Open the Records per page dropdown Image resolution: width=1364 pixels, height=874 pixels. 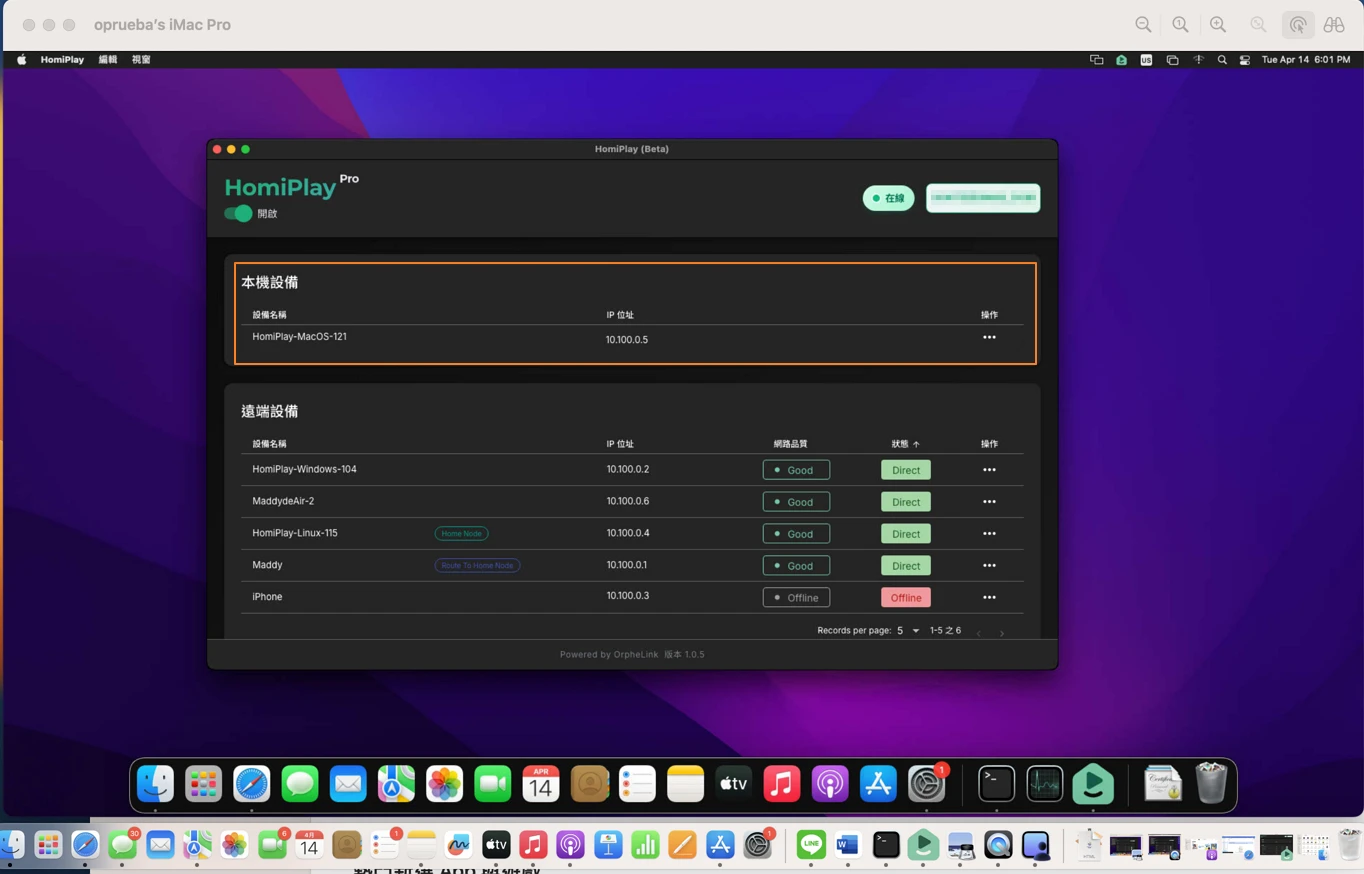907,631
